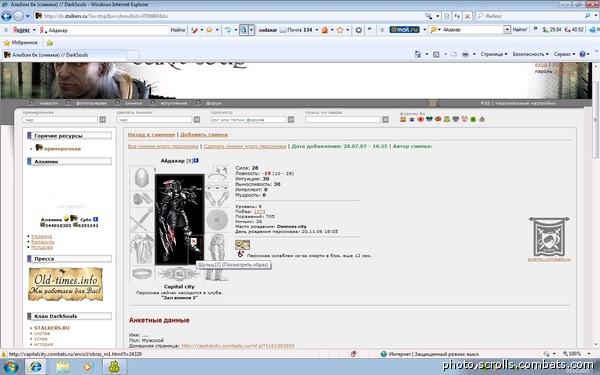This screenshot has height=375, width=600.
Task: Expand the print options arrow
Action: (x=474, y=54)
